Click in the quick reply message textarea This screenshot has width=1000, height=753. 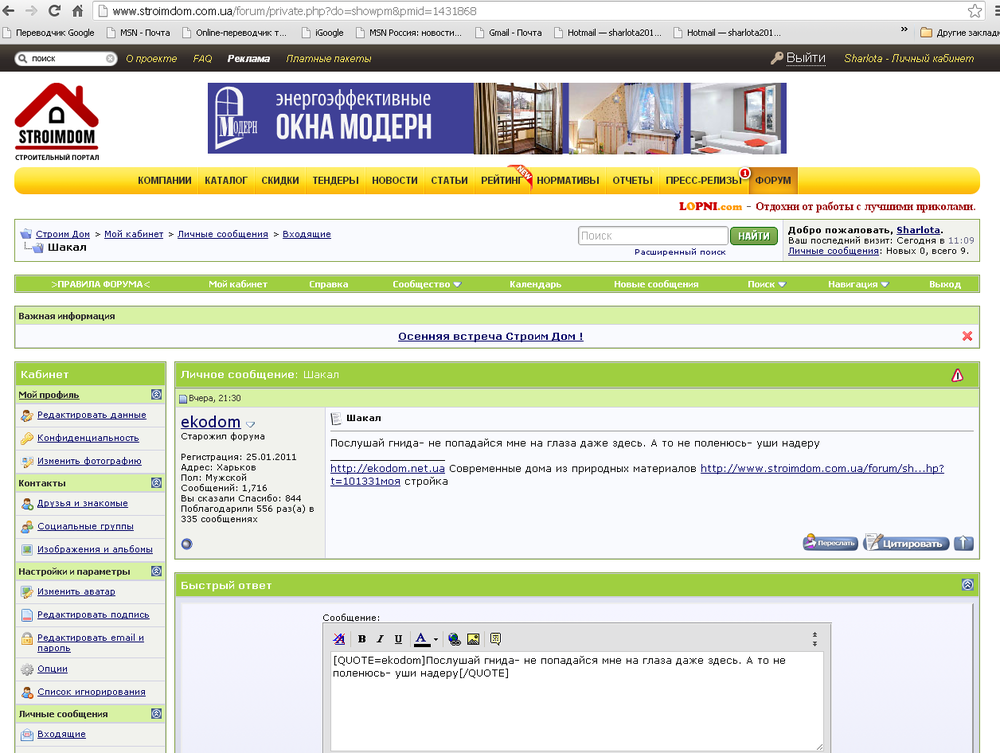(x=577, y=701)
